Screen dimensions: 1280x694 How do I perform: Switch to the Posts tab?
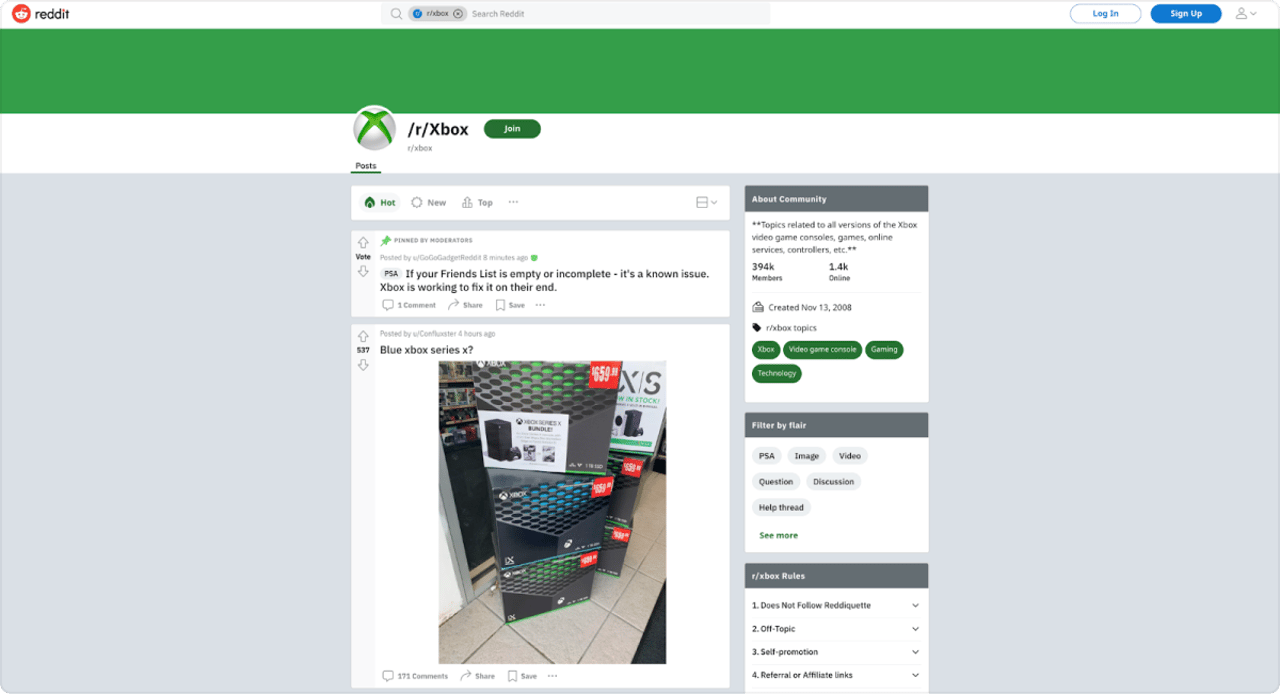pyautogui.click(x=365, y=165)
